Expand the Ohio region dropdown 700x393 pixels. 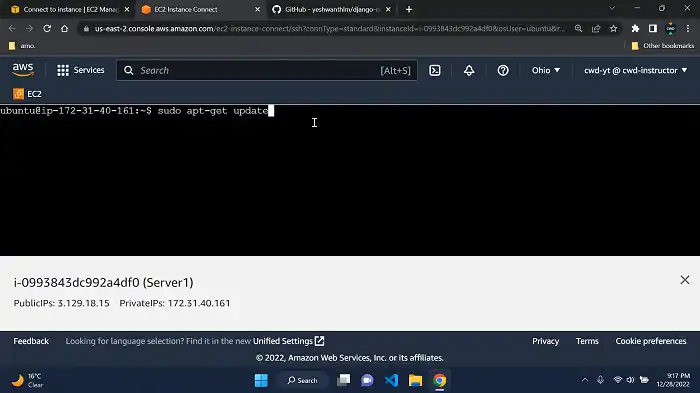point(546,70)
